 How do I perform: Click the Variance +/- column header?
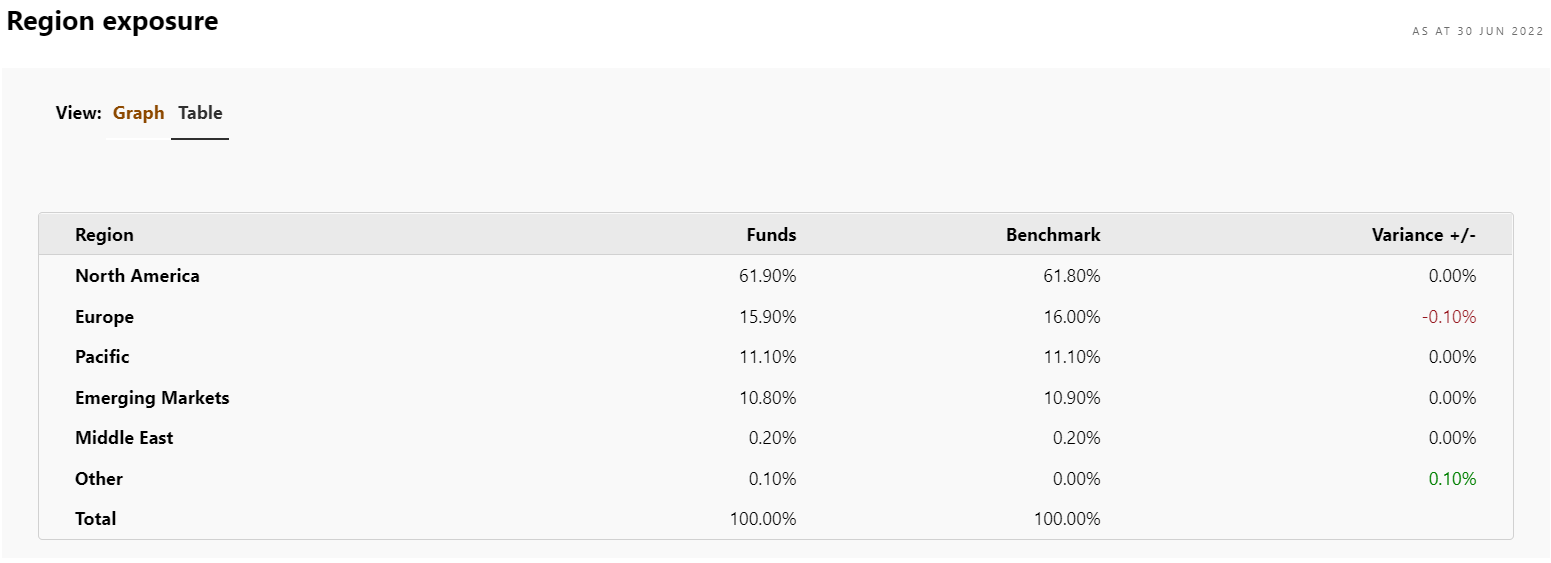[1423, 235]
